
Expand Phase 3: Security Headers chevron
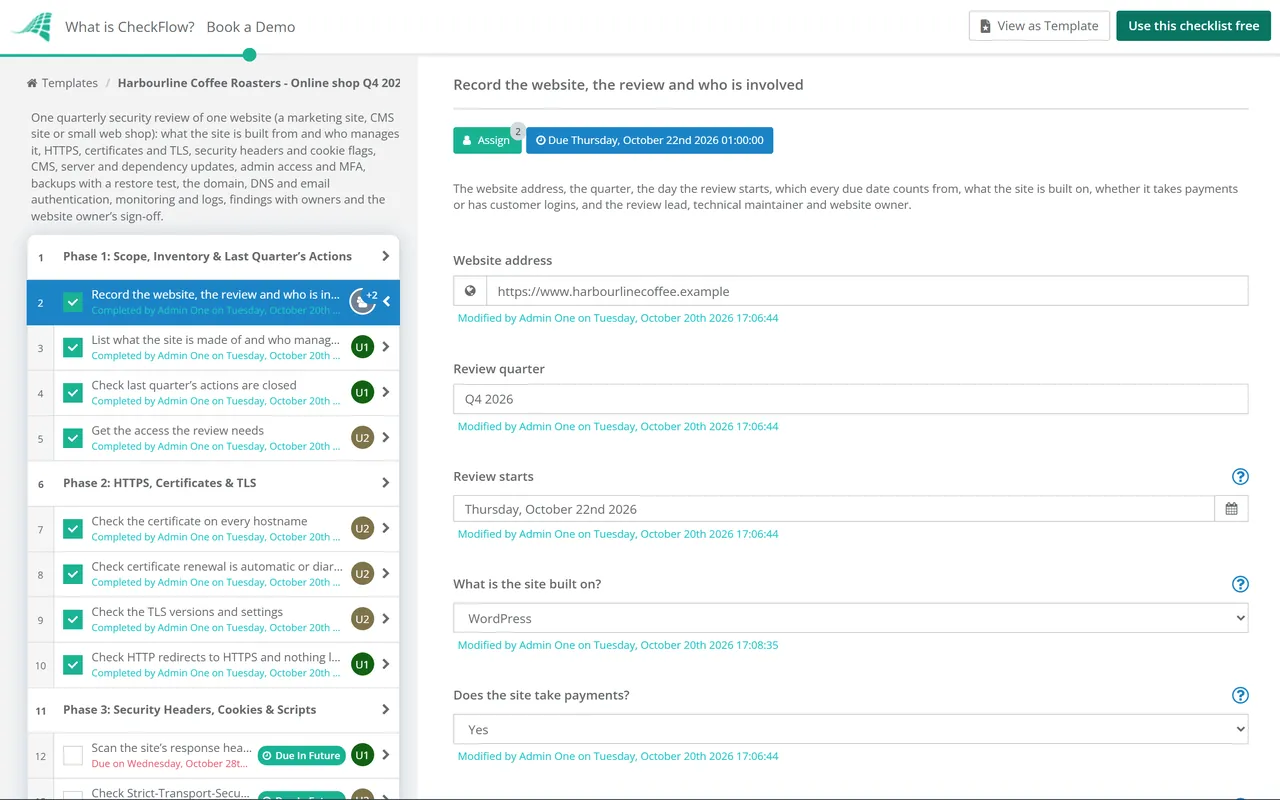click(385, 709)
